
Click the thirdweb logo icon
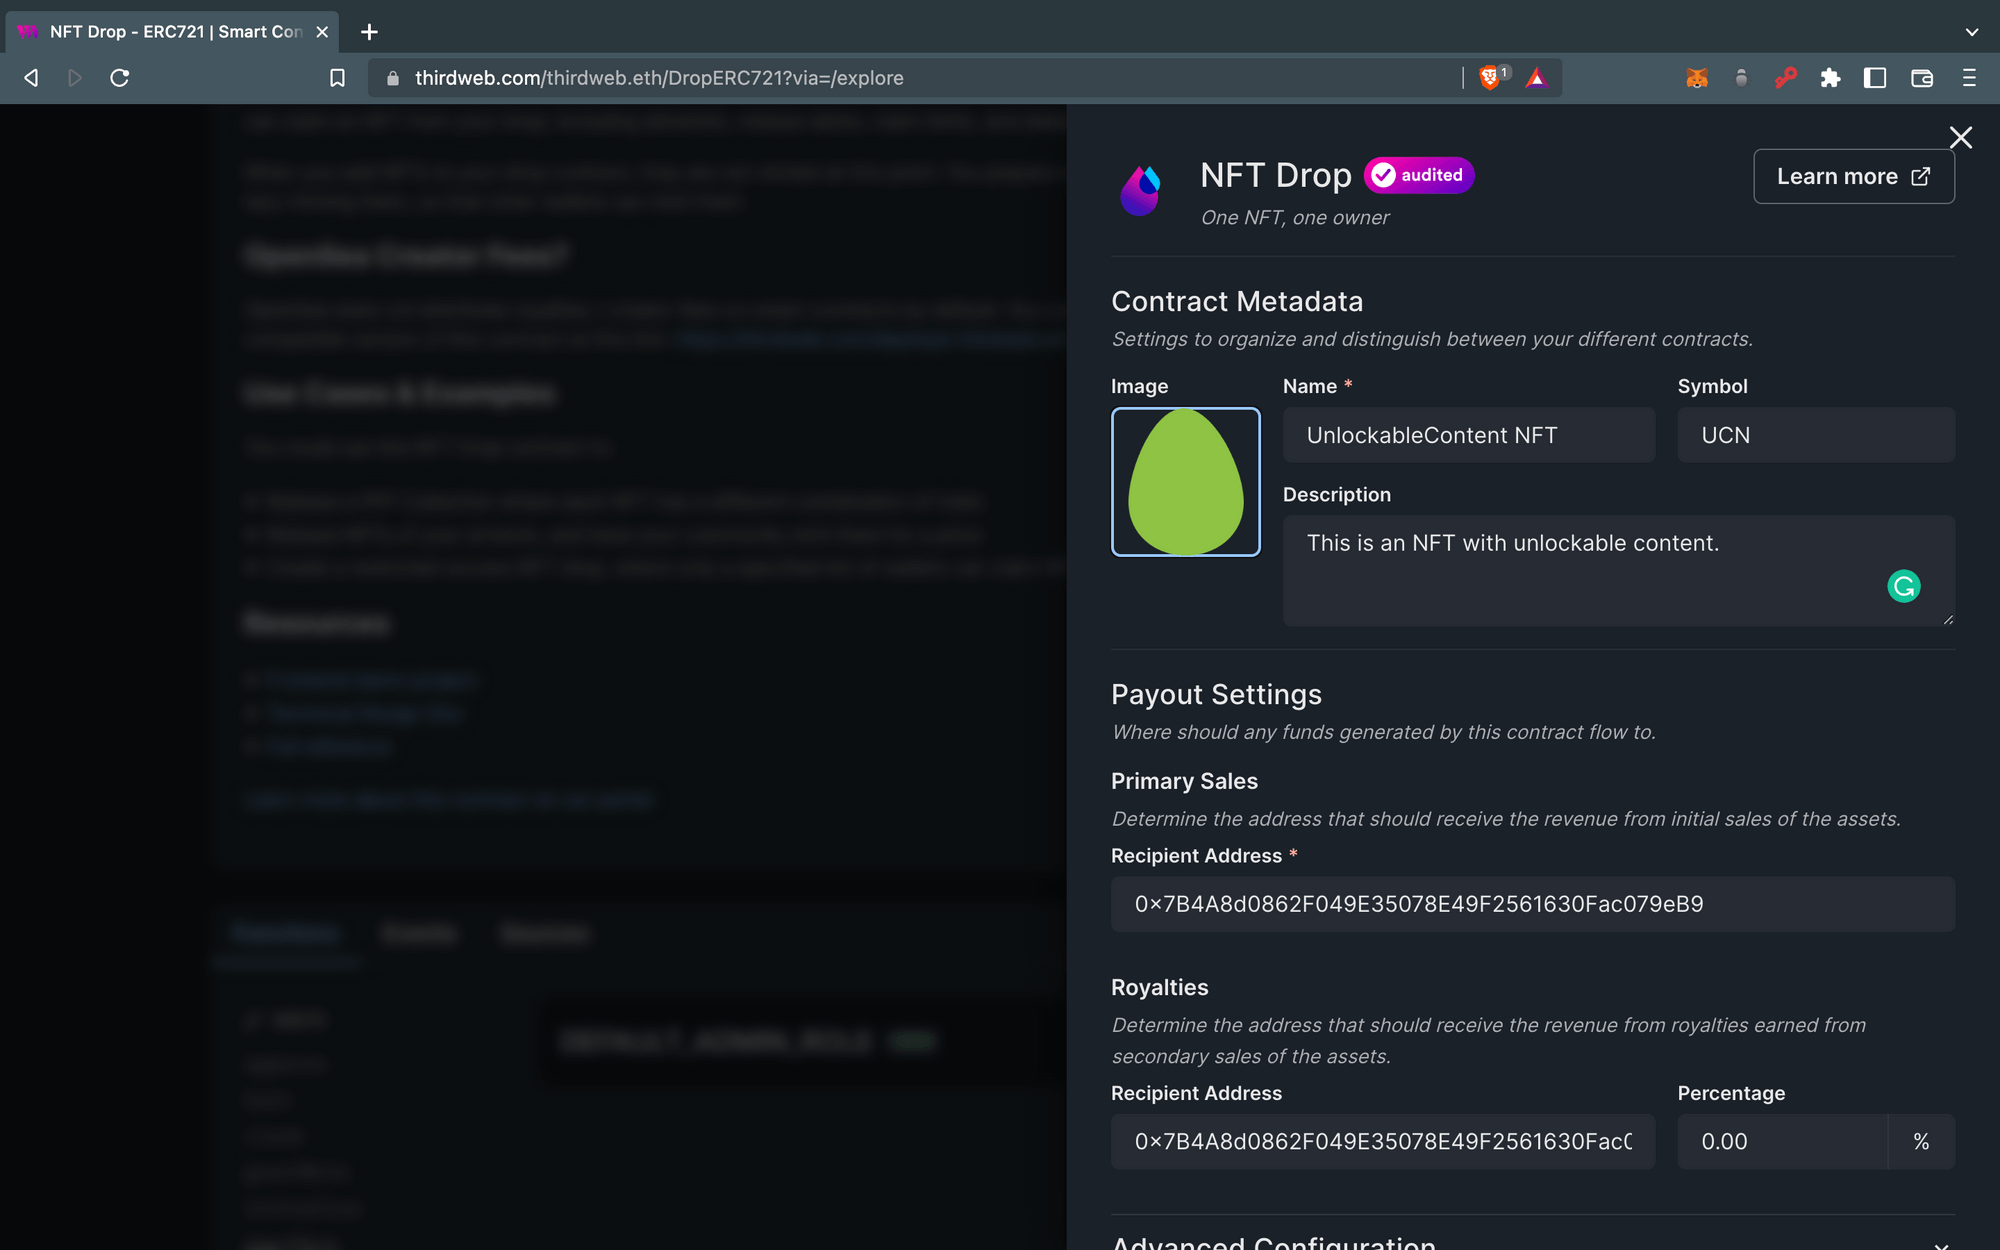pos(1145,190)
